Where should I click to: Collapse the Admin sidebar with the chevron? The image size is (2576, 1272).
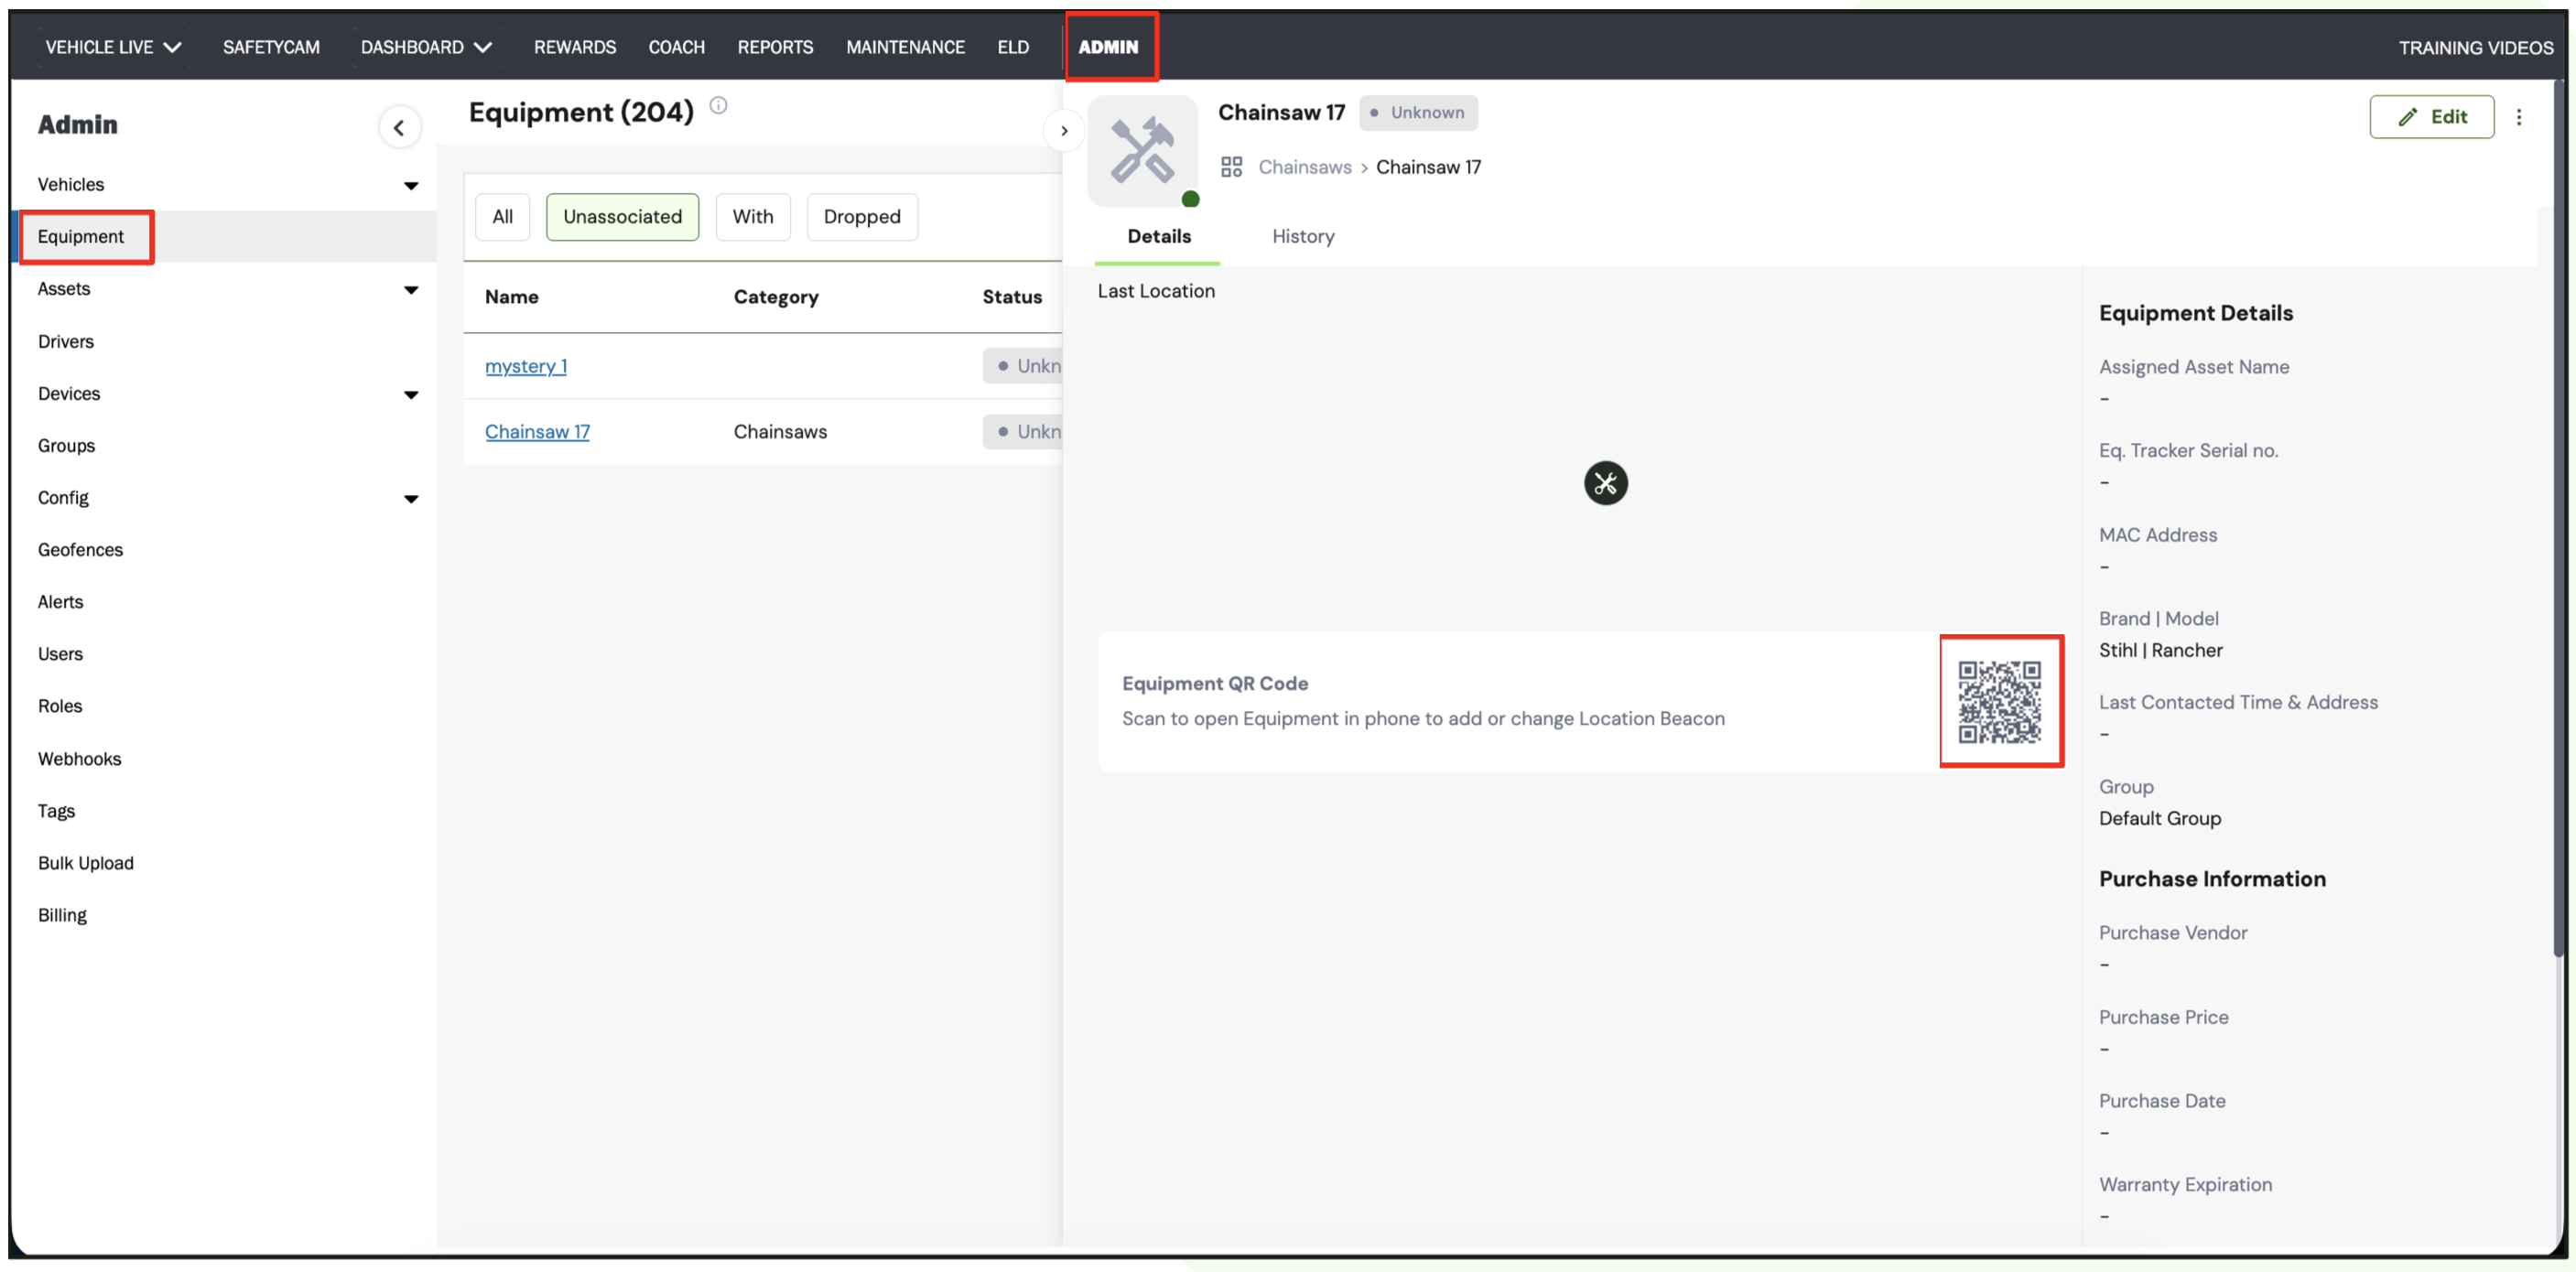(x=399, y=127)
